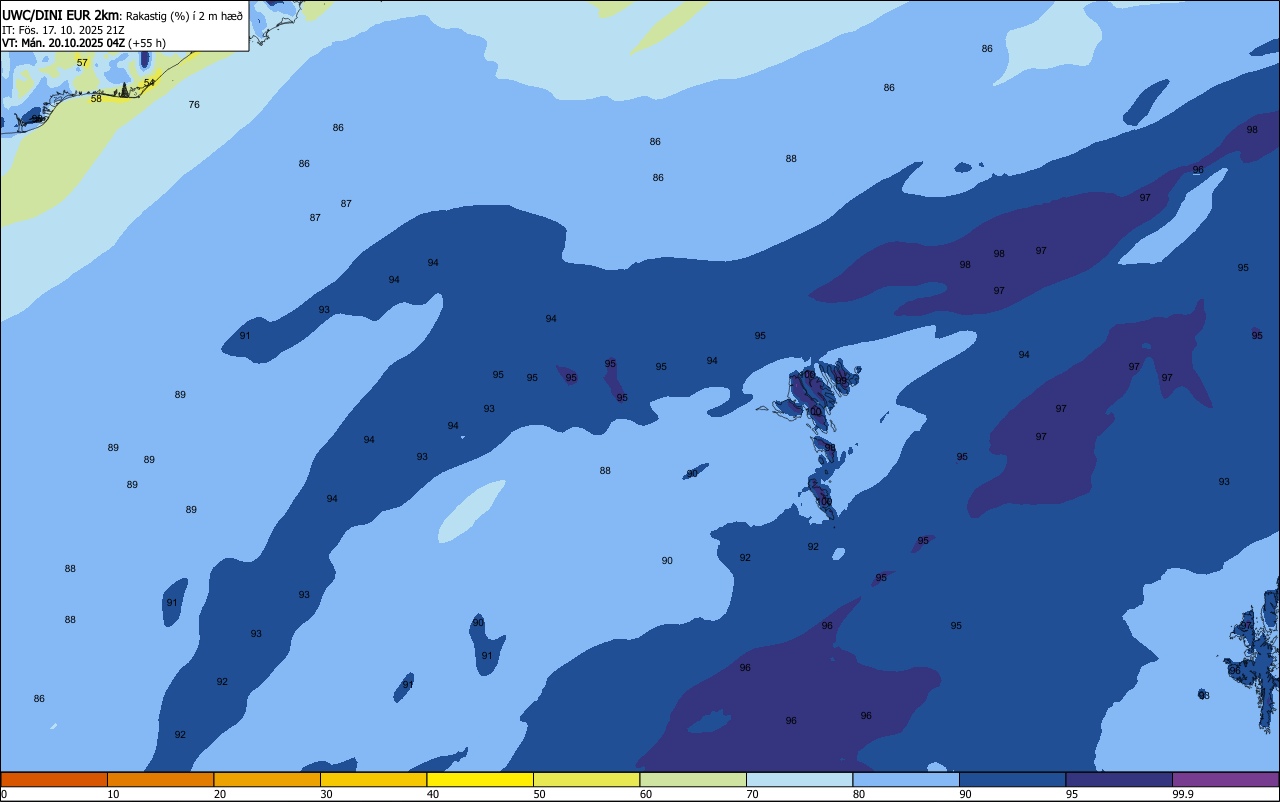Click the orange 10–20 legend swatch
The image size is (1280, 802).
tap(160, 779)
